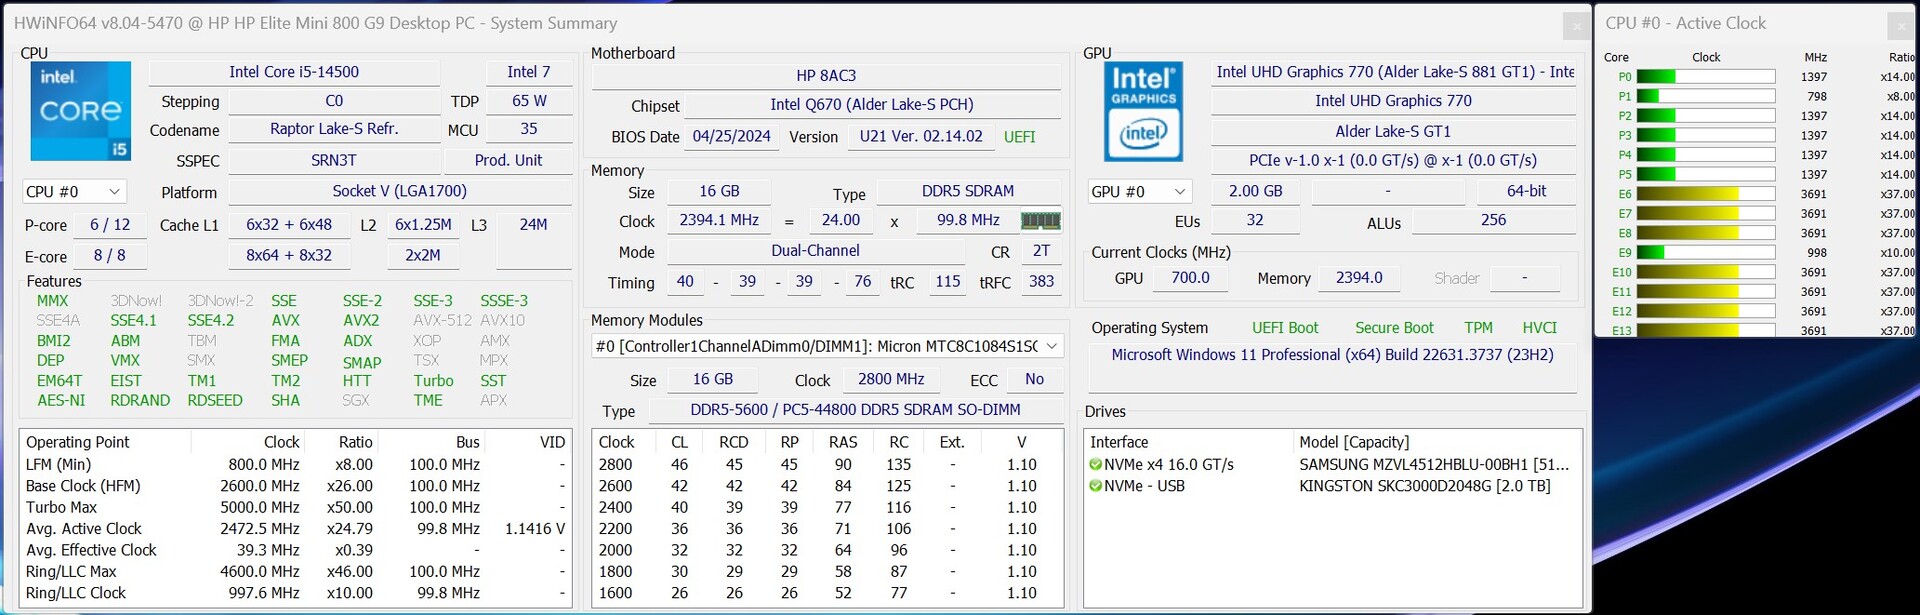Click the 'Dual-Channel' mode value
This screenshot has height=615, width=1920.
pos(815,251)
